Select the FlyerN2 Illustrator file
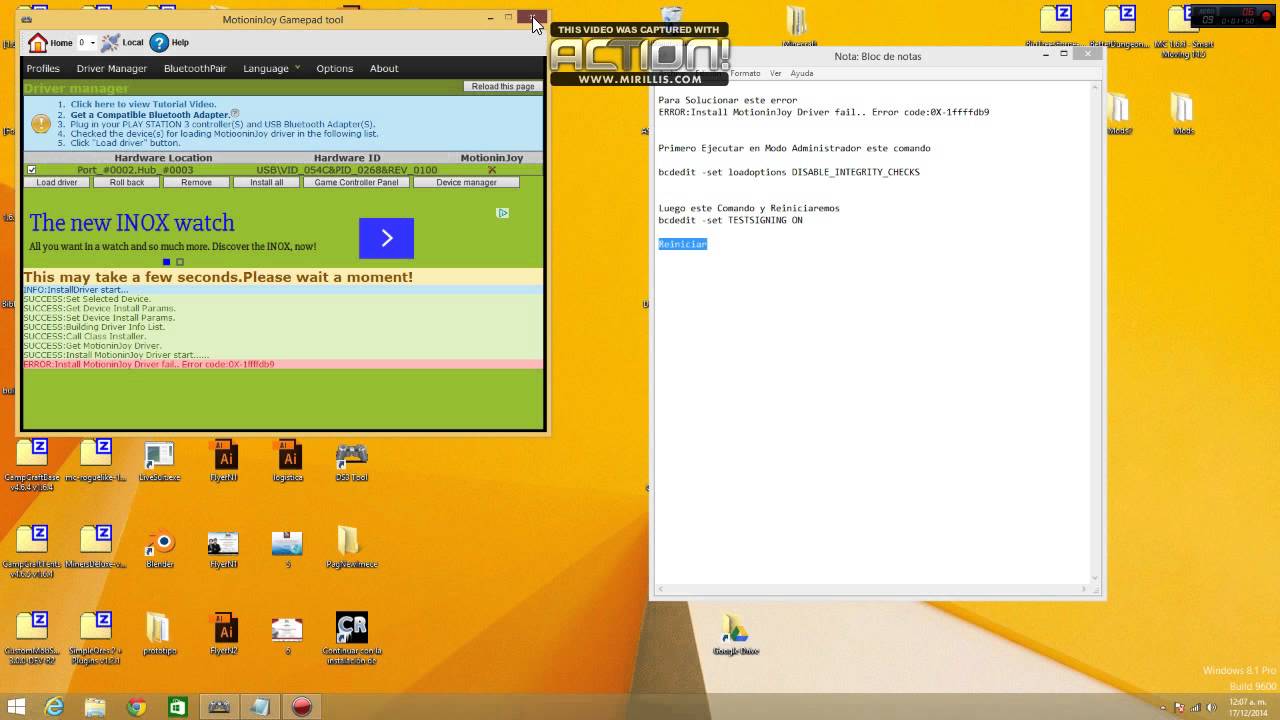Image resolution: width=1280 pixels, height=720 pixels. point(224,635)
